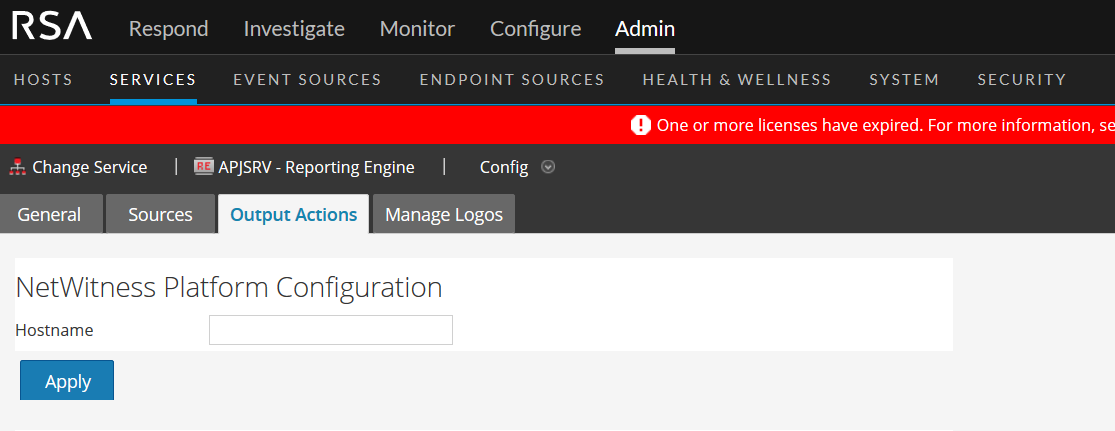Switch to the Hosts submenu

coord(43,80)
